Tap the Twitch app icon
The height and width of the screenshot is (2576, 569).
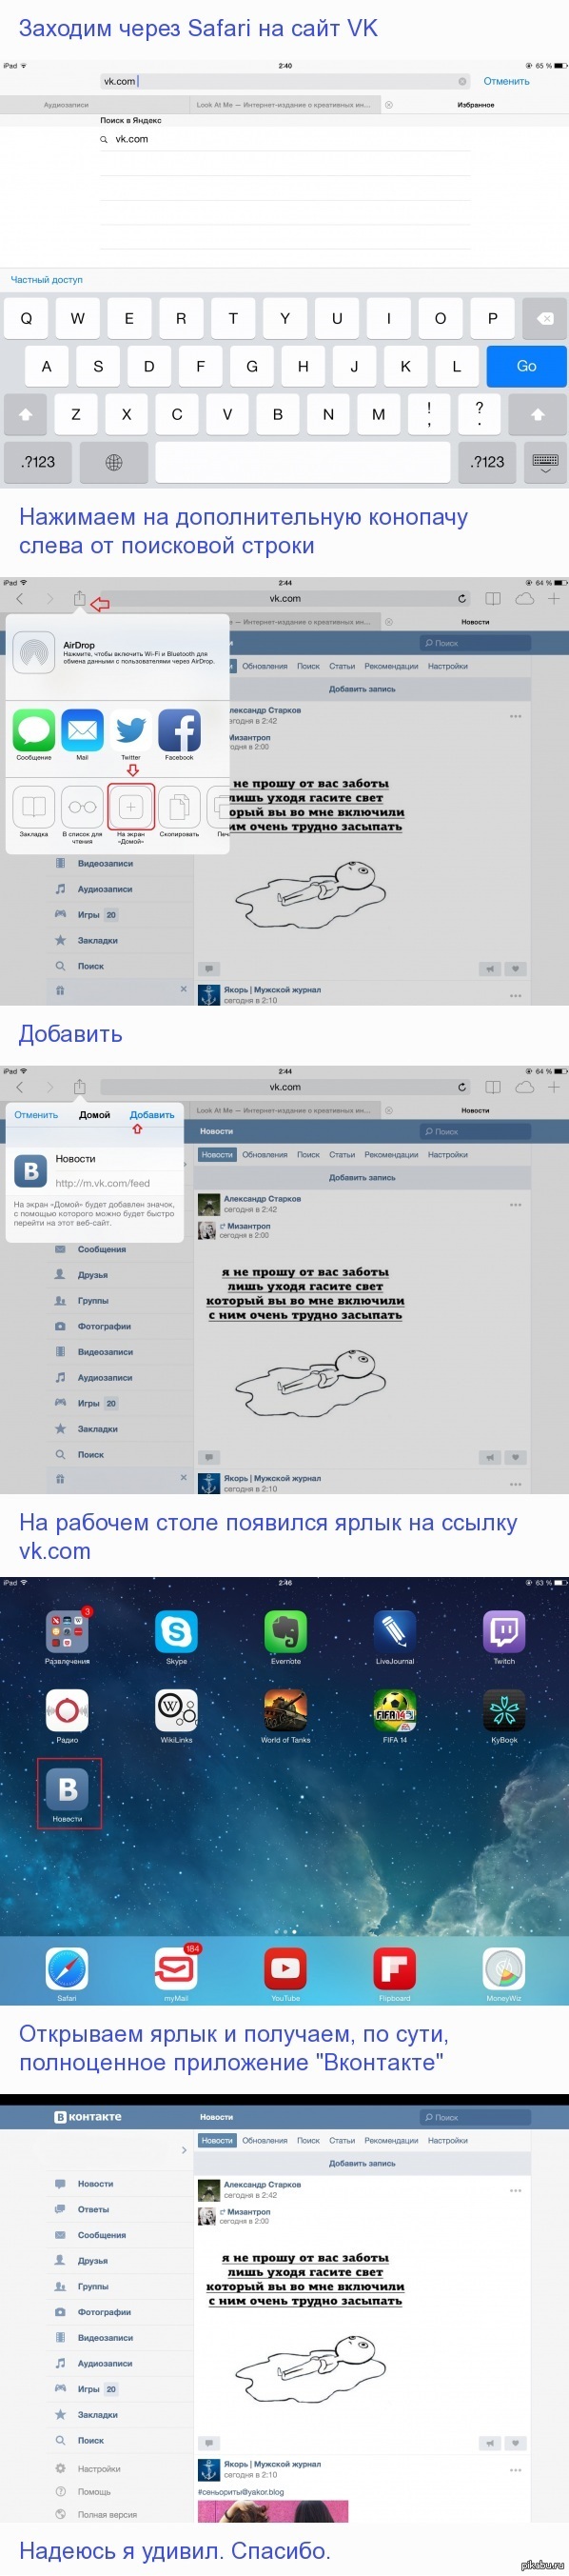click(x=504, y=1632)
